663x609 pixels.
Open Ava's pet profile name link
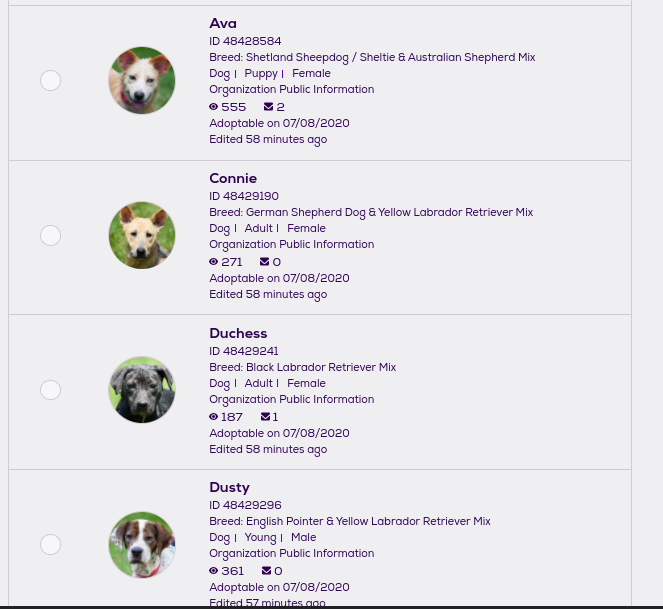pyautogui.click(x=223, y=24)
